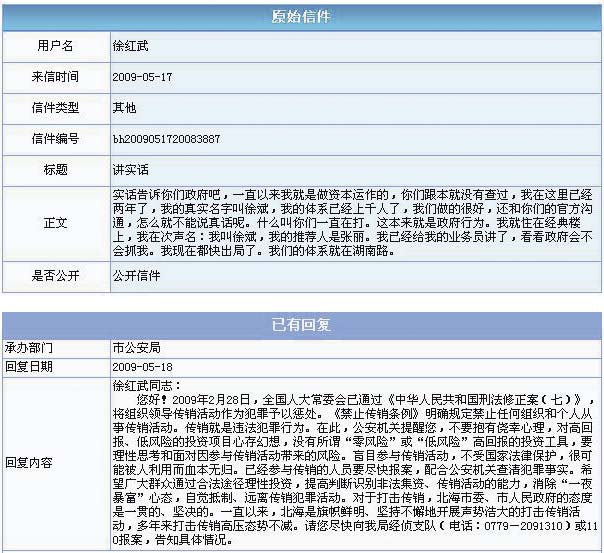The height and width of the screenshot is (553, 604).
Task: Click the title text 讲实话
Action: click(x=131, y=168)
